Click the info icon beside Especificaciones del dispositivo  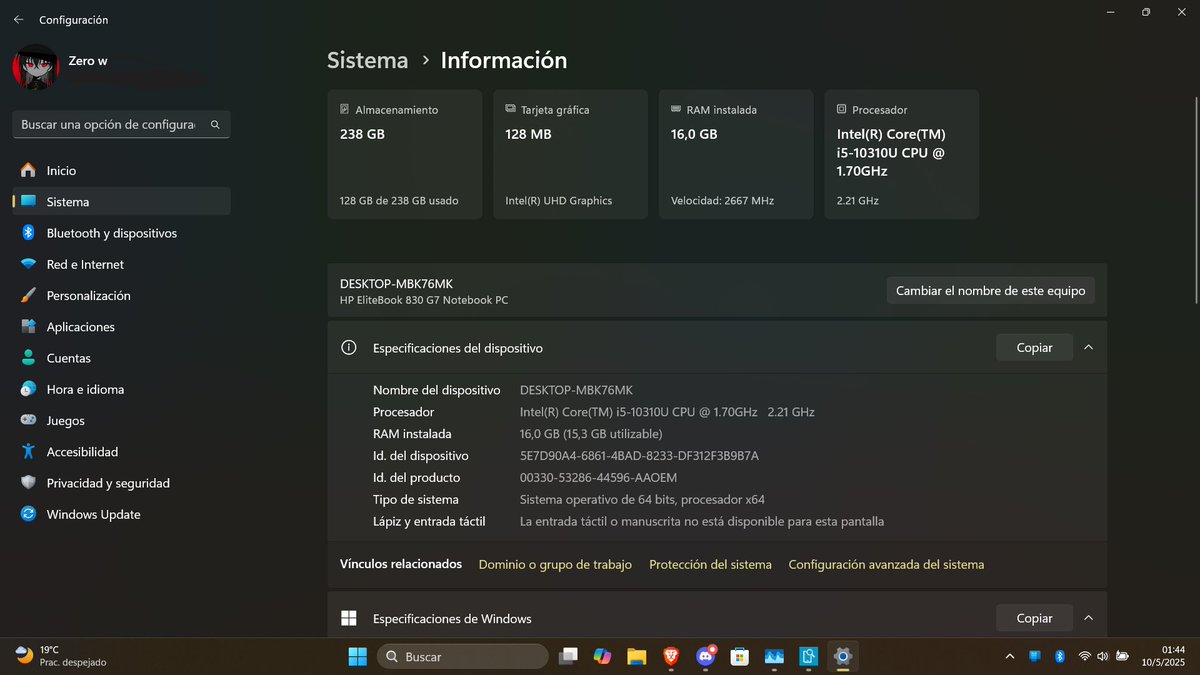349,348
